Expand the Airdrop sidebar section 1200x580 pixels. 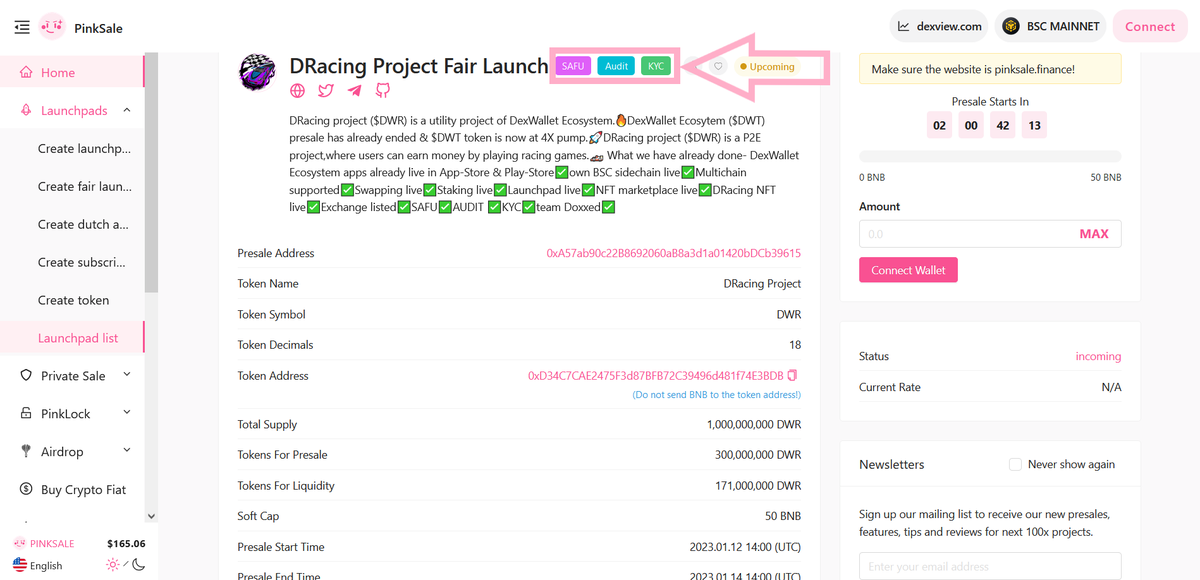point(72,452)
